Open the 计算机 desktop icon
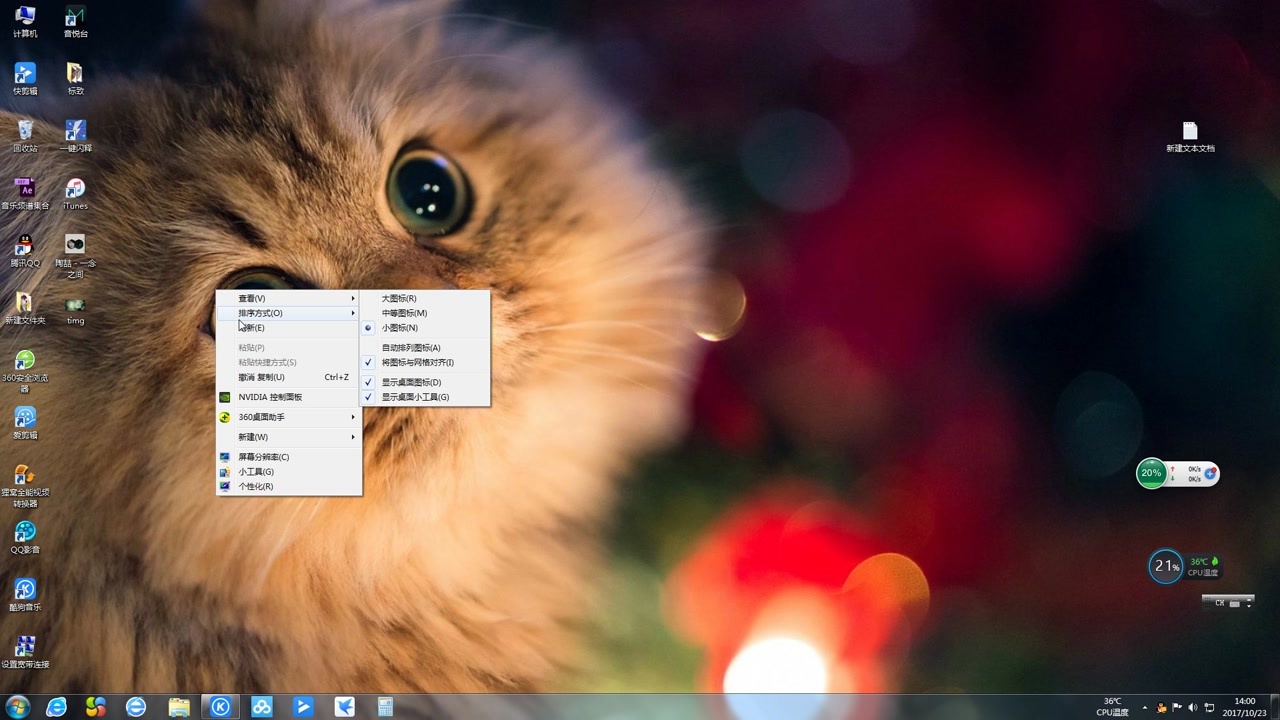 click(x=25, y=22)
